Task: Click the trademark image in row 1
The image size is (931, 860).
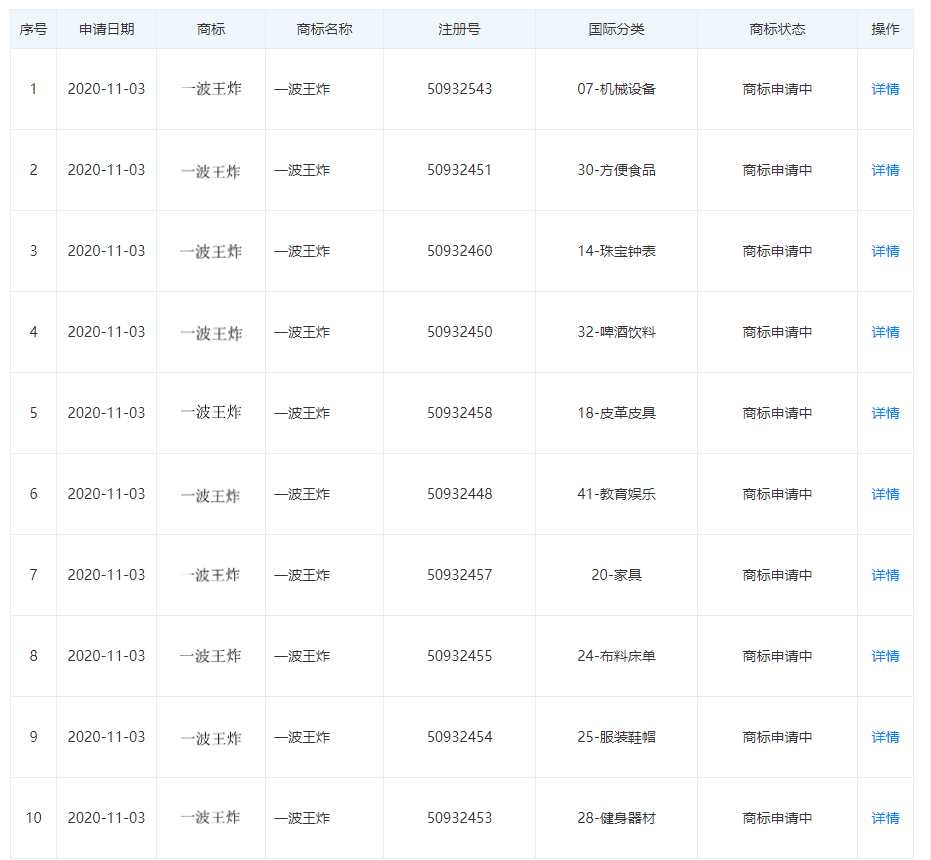Action: pyautogui.click(x=211, y=89)
